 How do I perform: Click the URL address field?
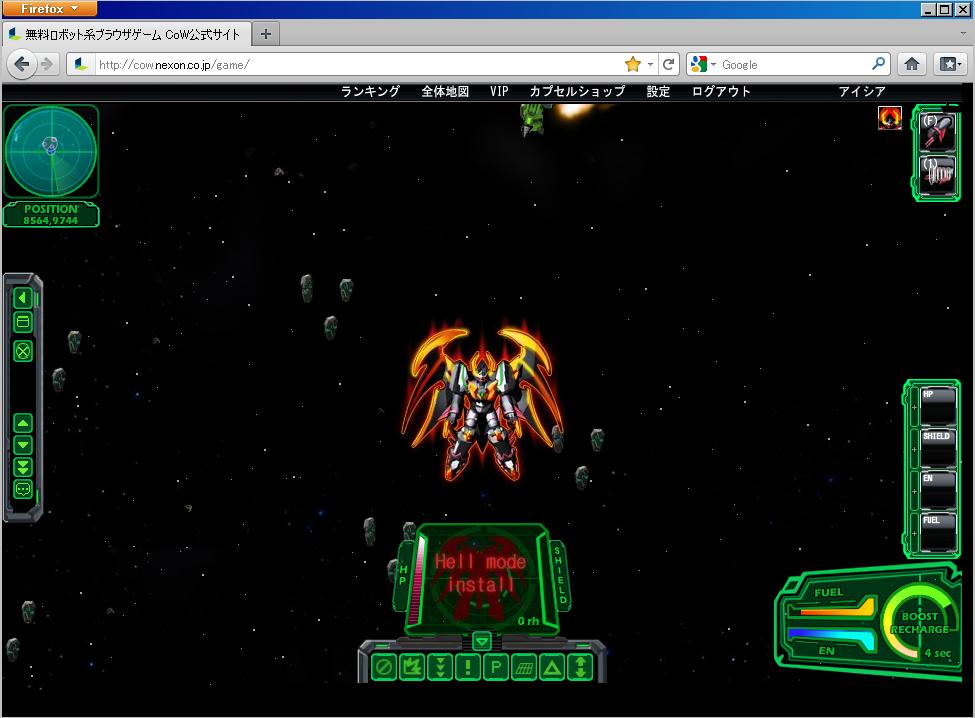point(358,65)
